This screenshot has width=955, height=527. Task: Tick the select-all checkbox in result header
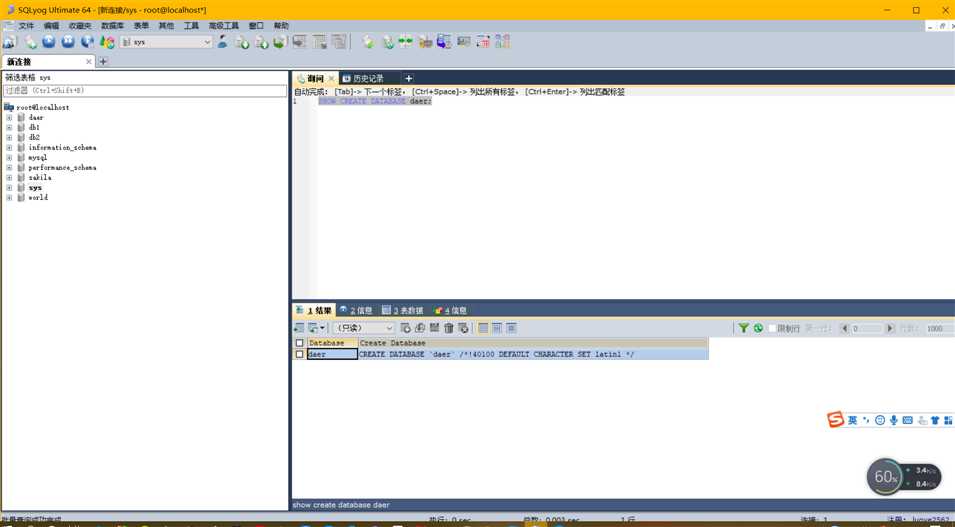pos(299,343)
